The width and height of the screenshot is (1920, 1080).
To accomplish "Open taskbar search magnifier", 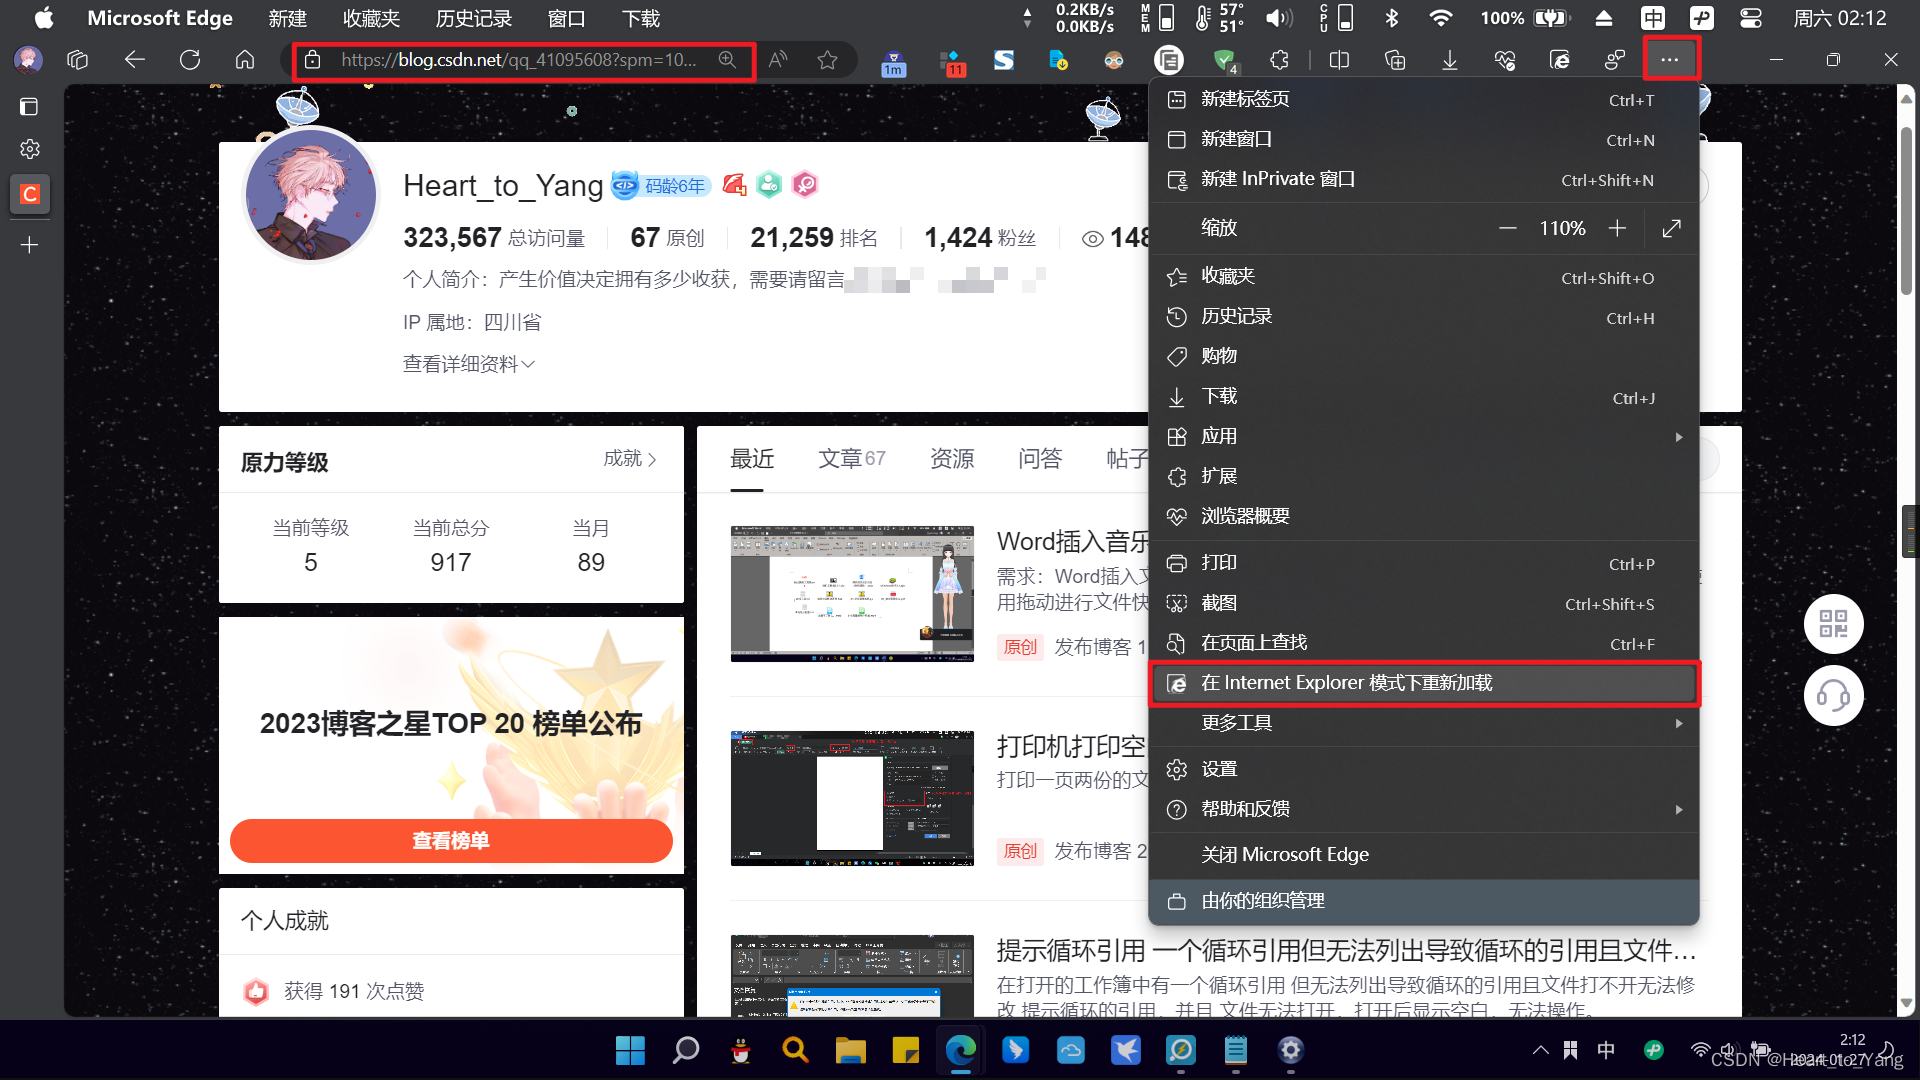I will 686,1050.
